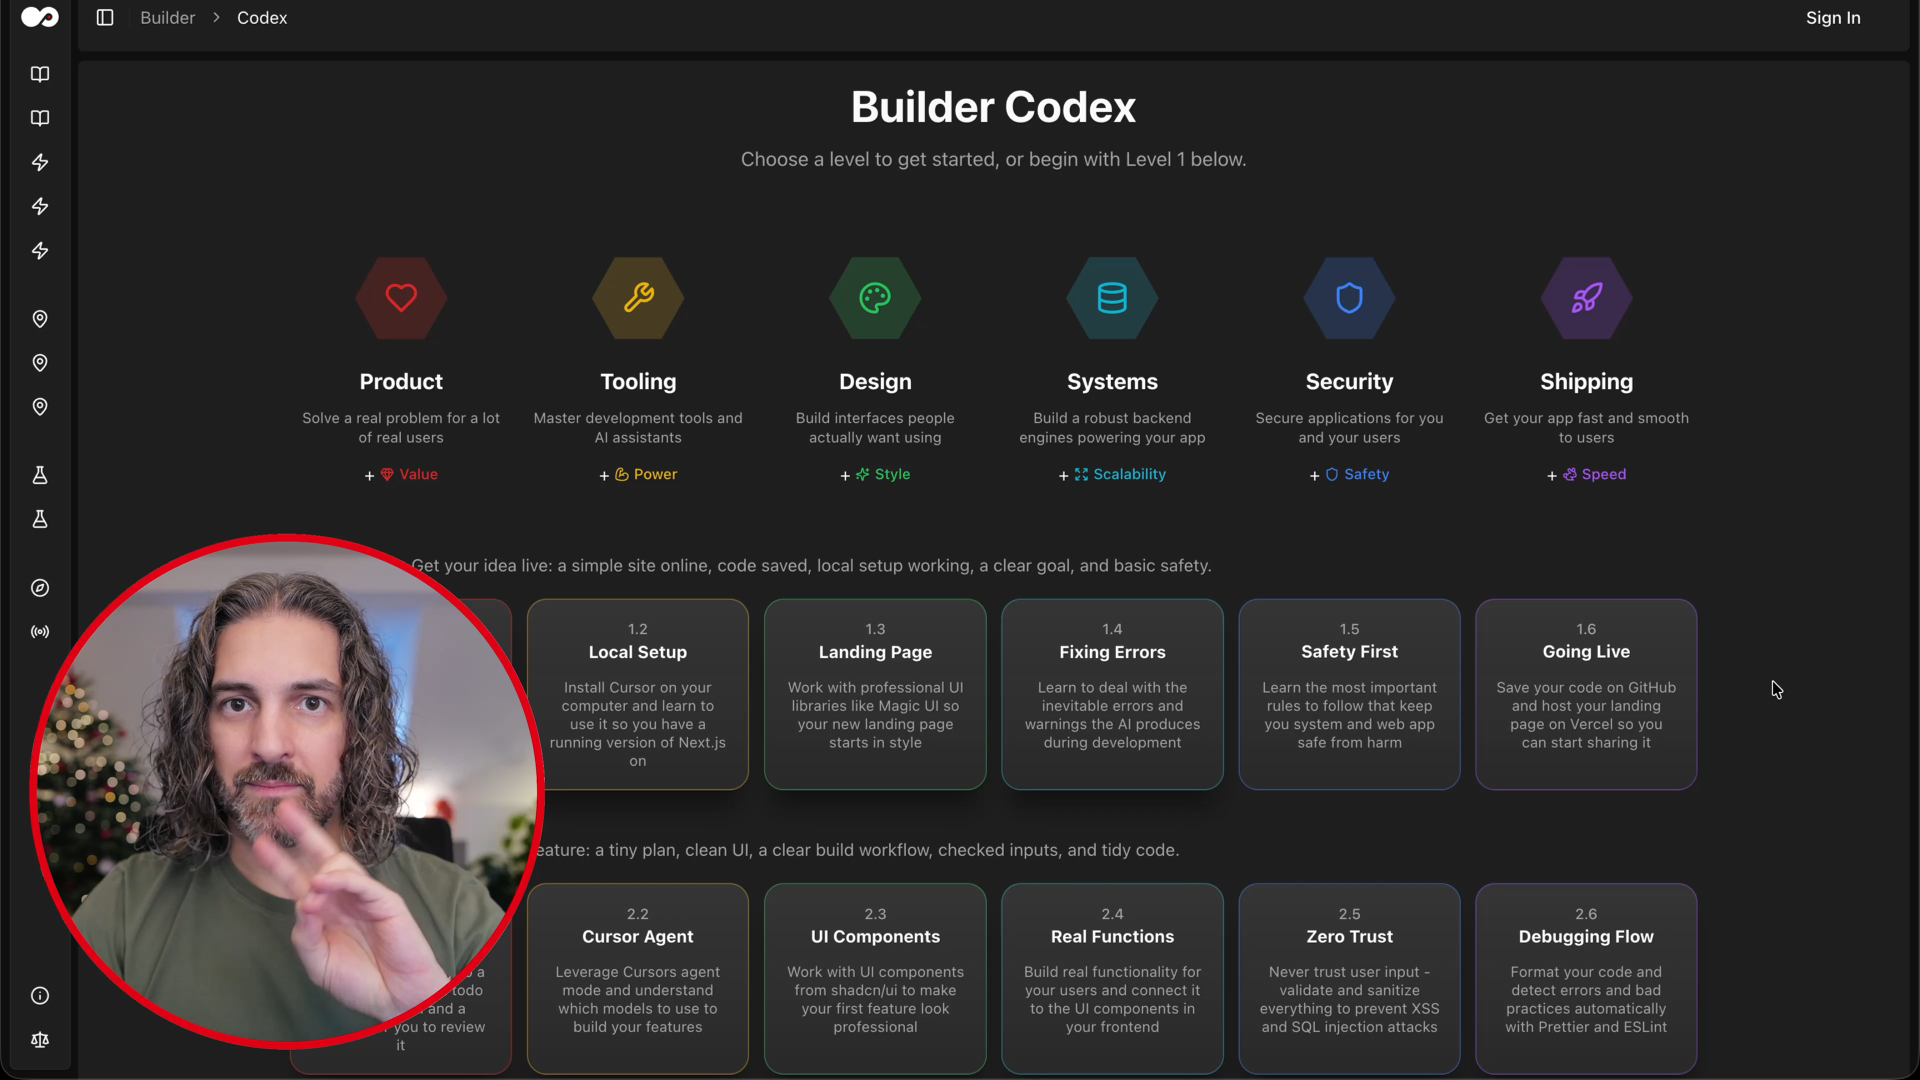Click the first lightning bolt sidebar icon
Viewport: 1920px width, 1080px height.
[40, 162]
